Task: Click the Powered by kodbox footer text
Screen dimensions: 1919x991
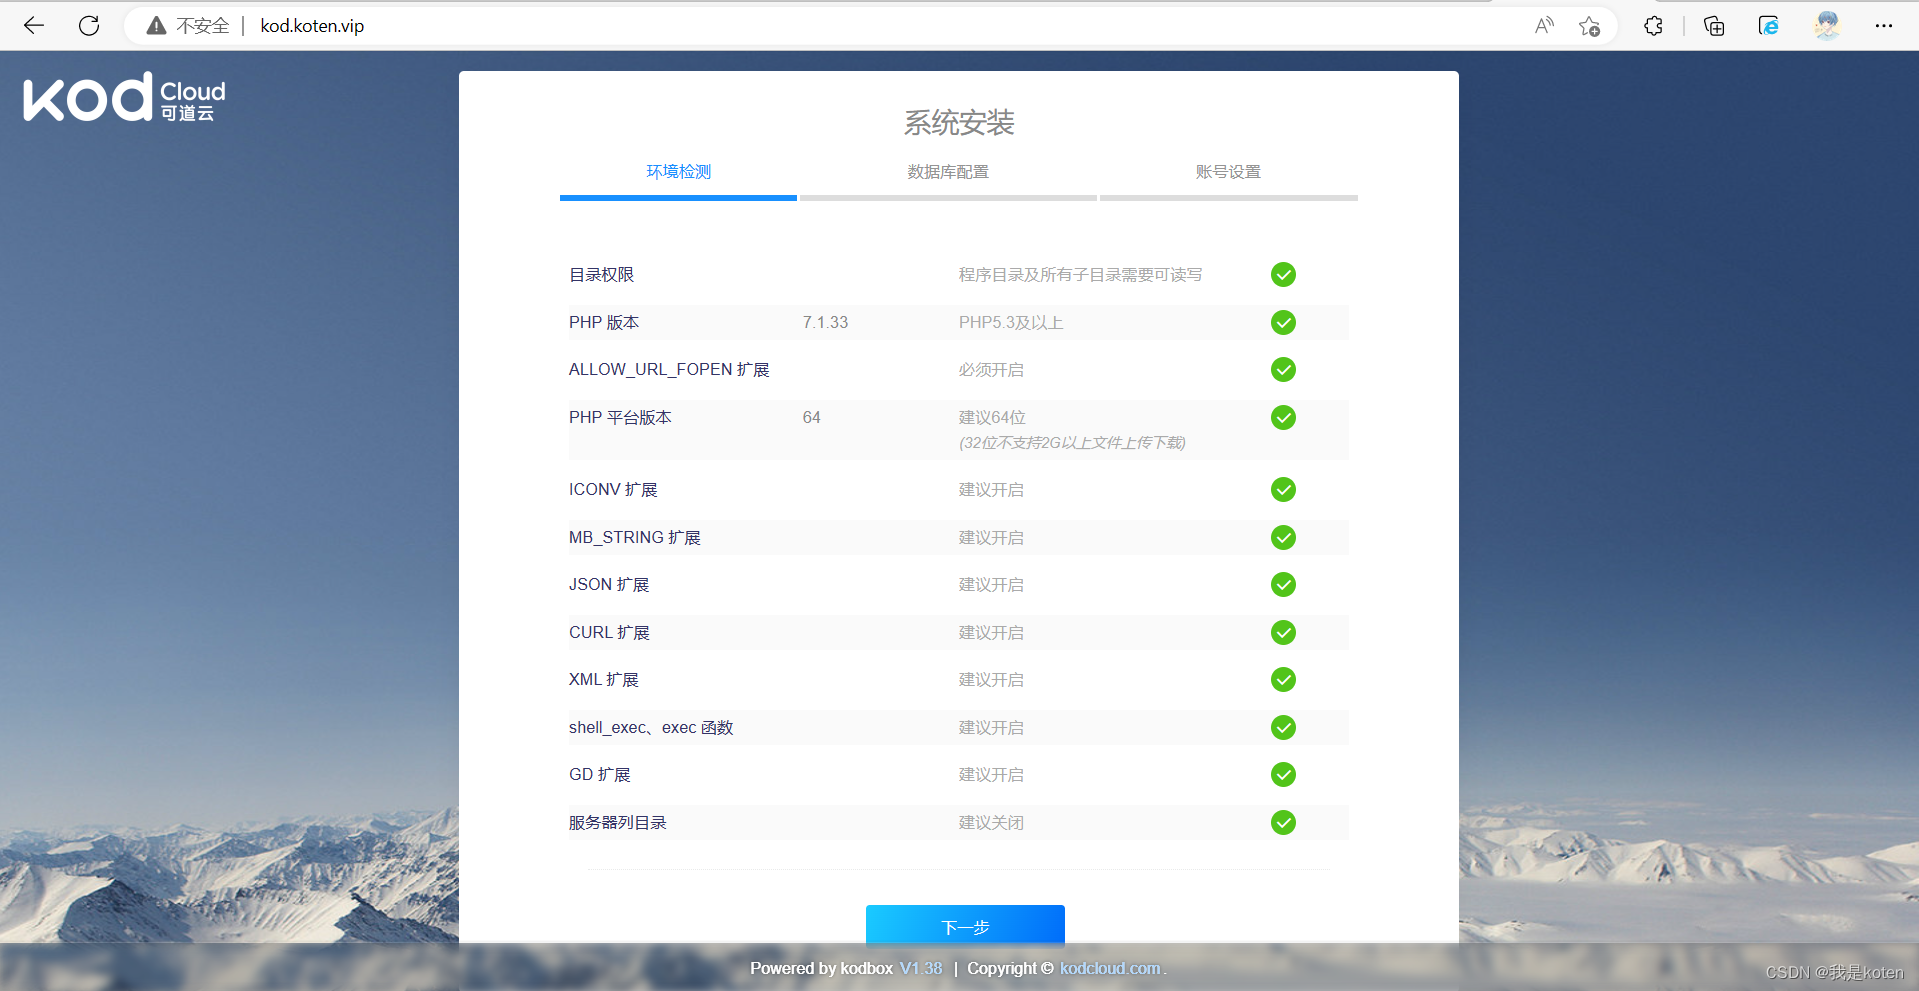Action: [821, 968]
